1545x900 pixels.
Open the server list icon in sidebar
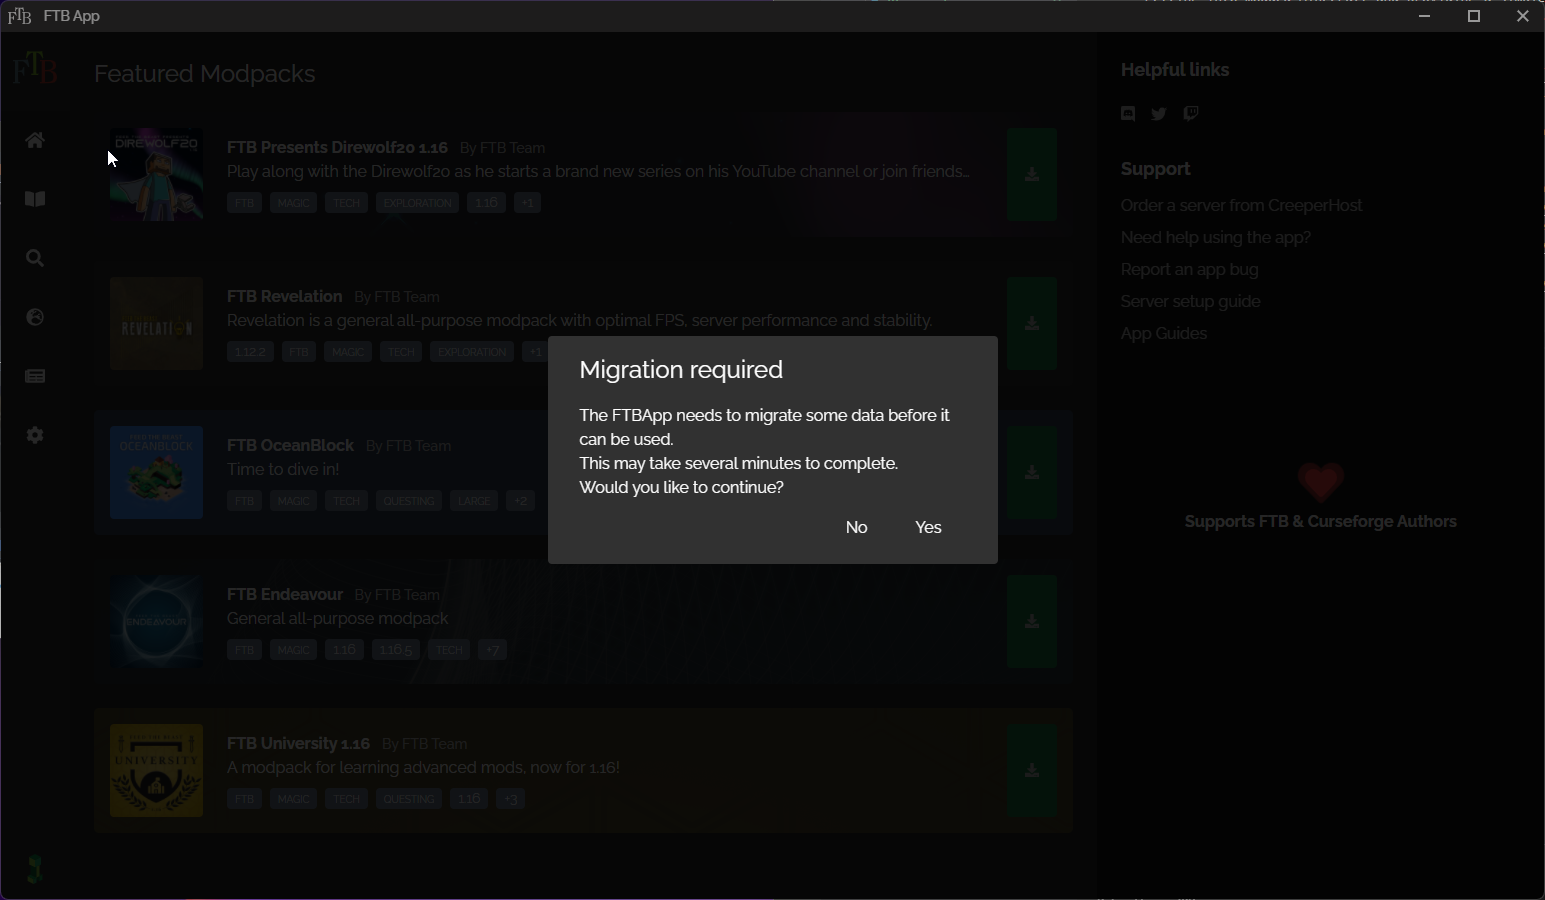(x=35, y=377)
